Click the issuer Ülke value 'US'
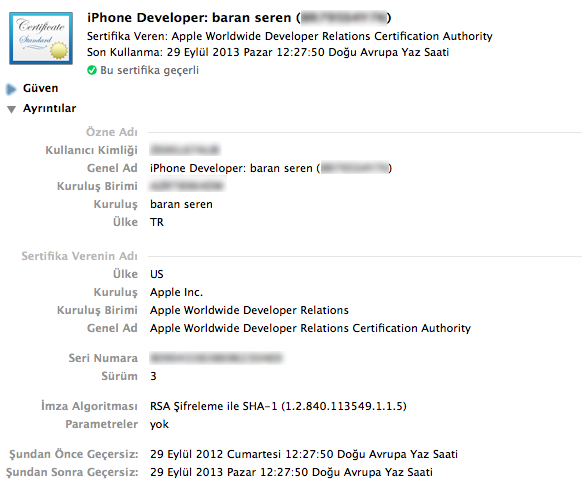The width and height of the screenshot is (587, 490). point(156,274)
